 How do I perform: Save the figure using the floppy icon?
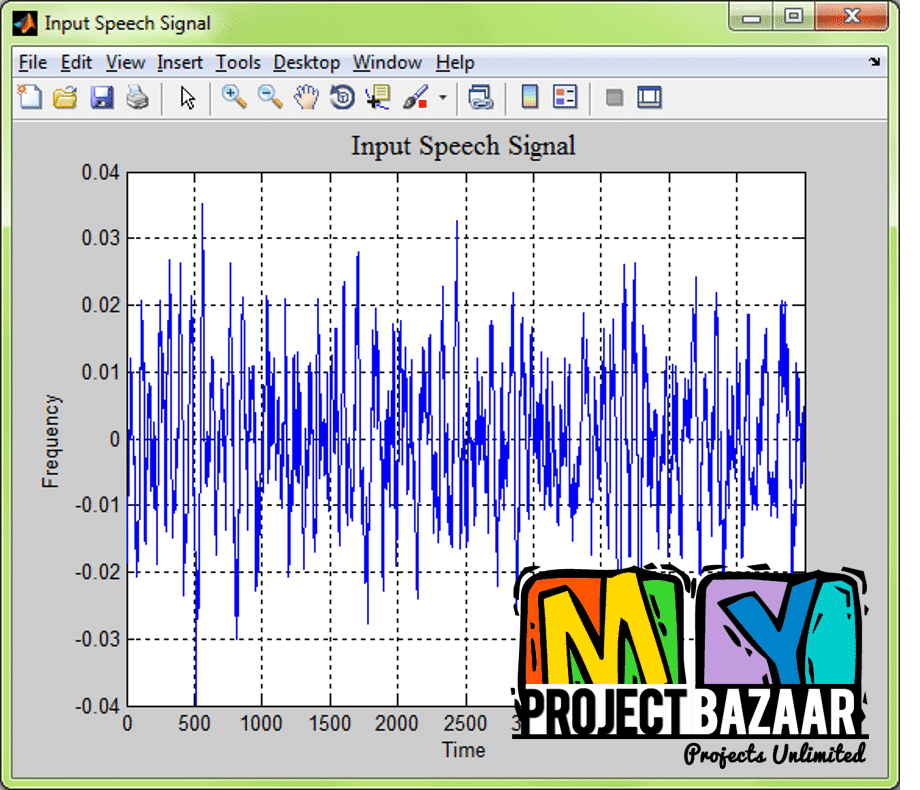click(x=101, y=97)
